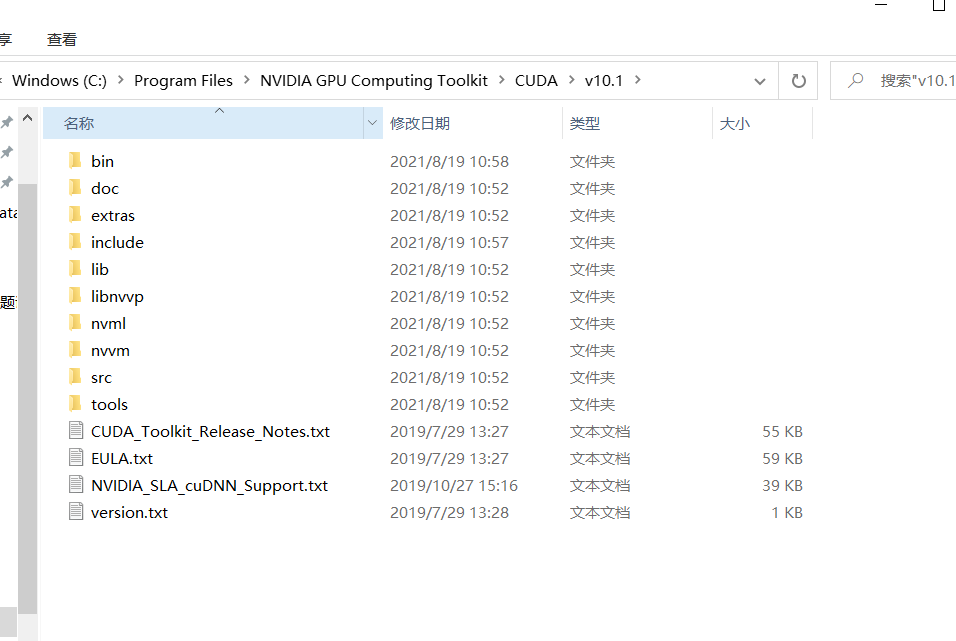
Task: Click the navigation pane scroll-up arrow
Action: pos(27,118)
